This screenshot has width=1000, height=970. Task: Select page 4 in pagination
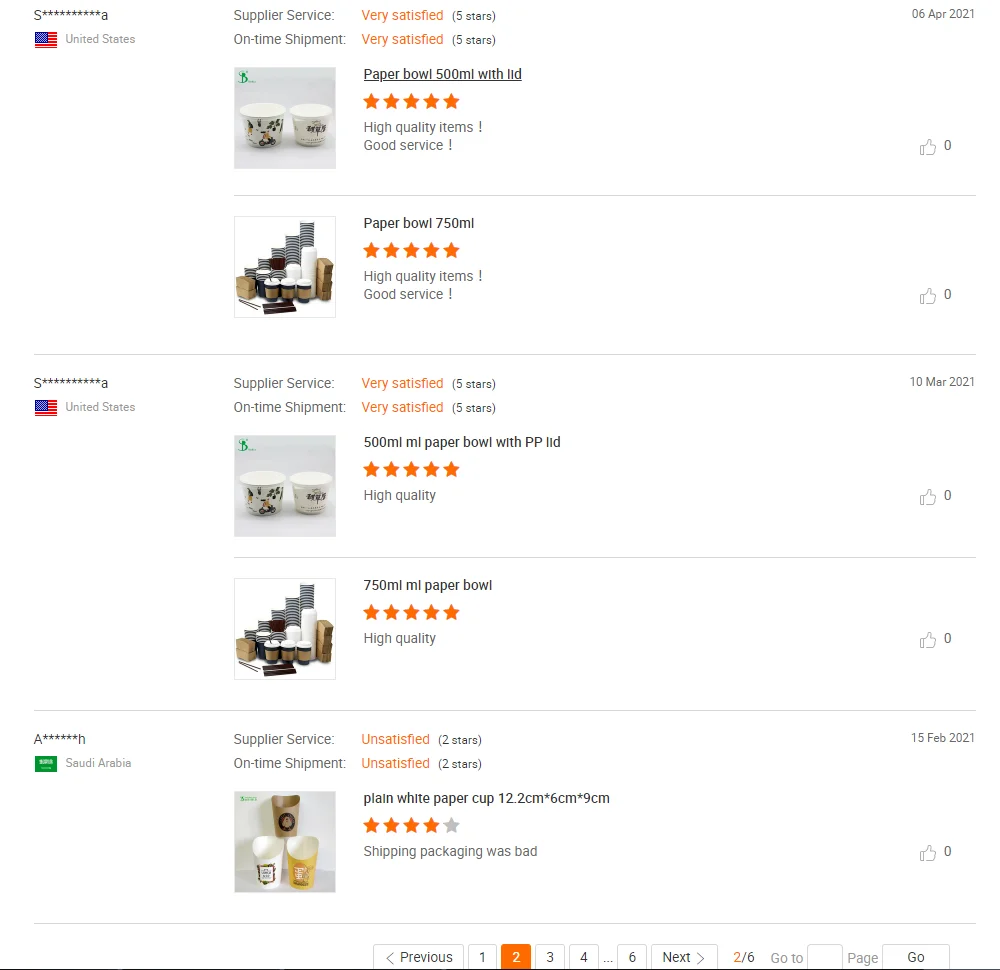click(x=584, y=957)
